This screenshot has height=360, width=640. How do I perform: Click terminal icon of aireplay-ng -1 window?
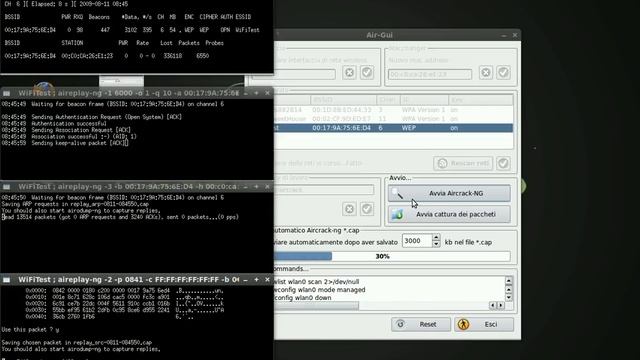point(7,93)
